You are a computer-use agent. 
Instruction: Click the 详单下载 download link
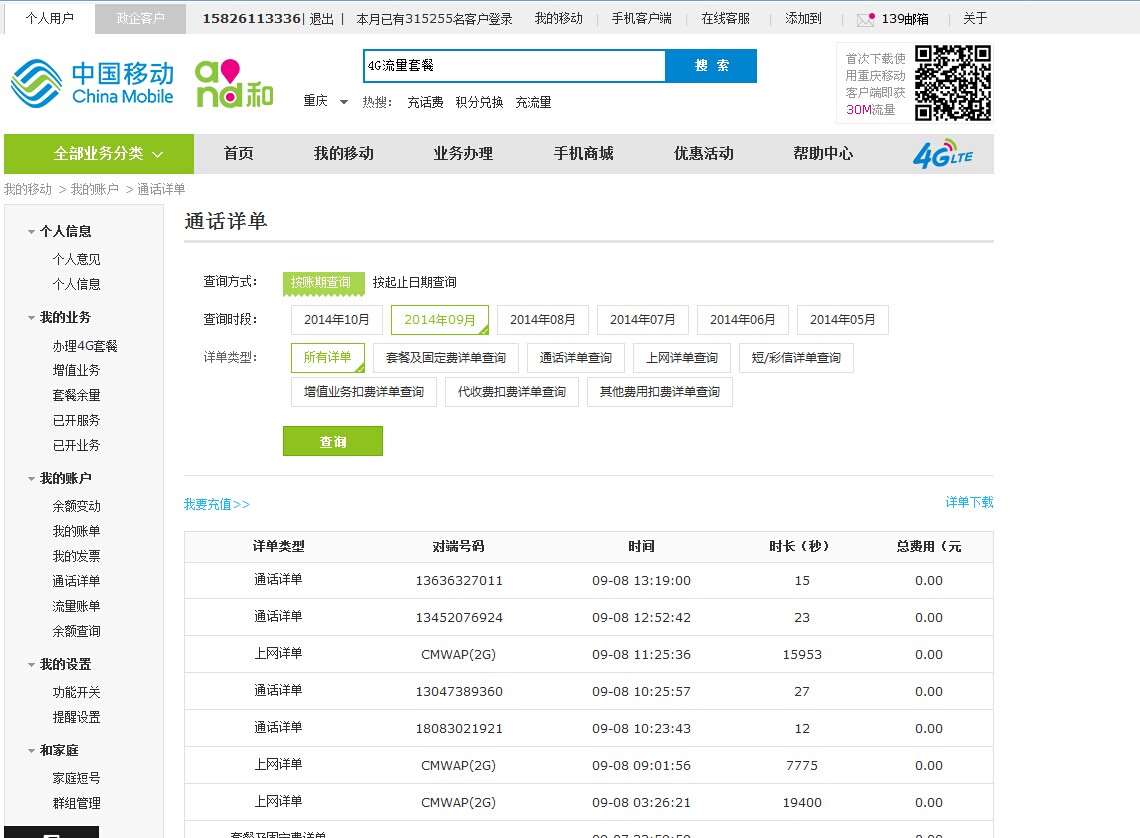click(969, 503)
